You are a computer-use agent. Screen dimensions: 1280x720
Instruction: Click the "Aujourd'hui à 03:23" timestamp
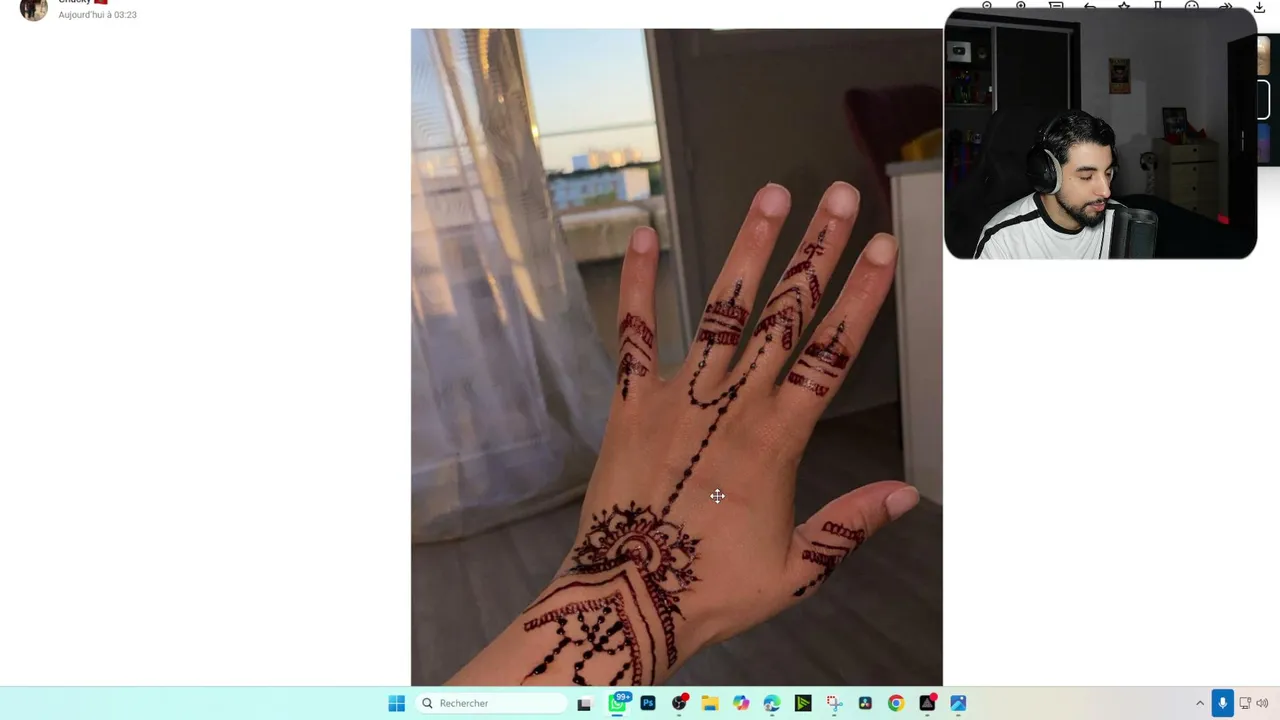tap(97, 15)
